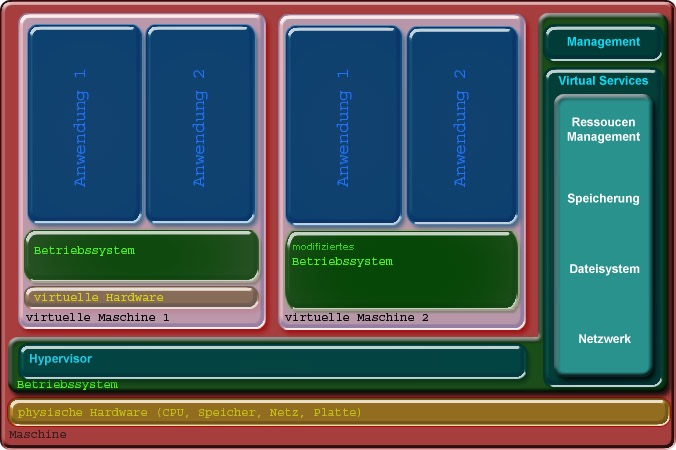Click the small 'modifiziertes' text label
This screenshot has width=676, height=450.
[x=322, y=246]
